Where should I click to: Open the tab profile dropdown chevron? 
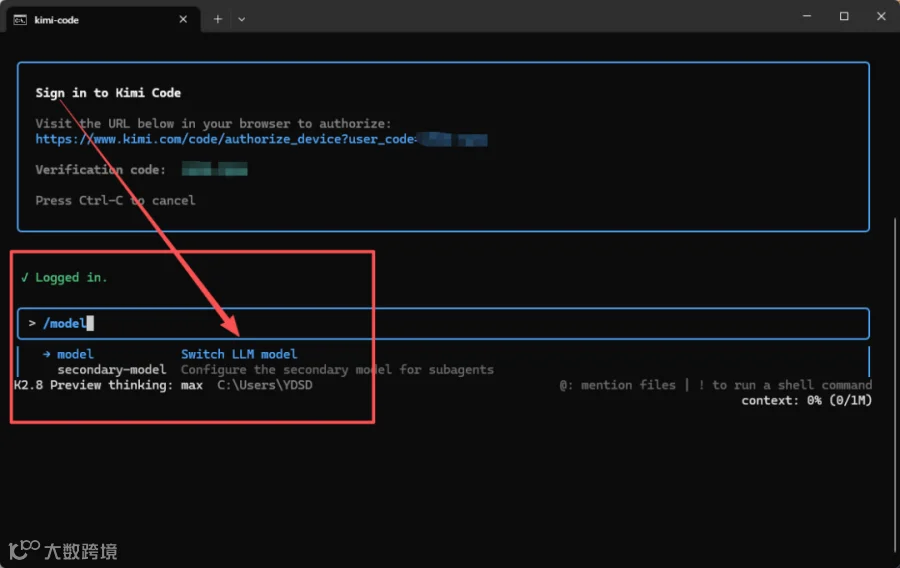242,20
